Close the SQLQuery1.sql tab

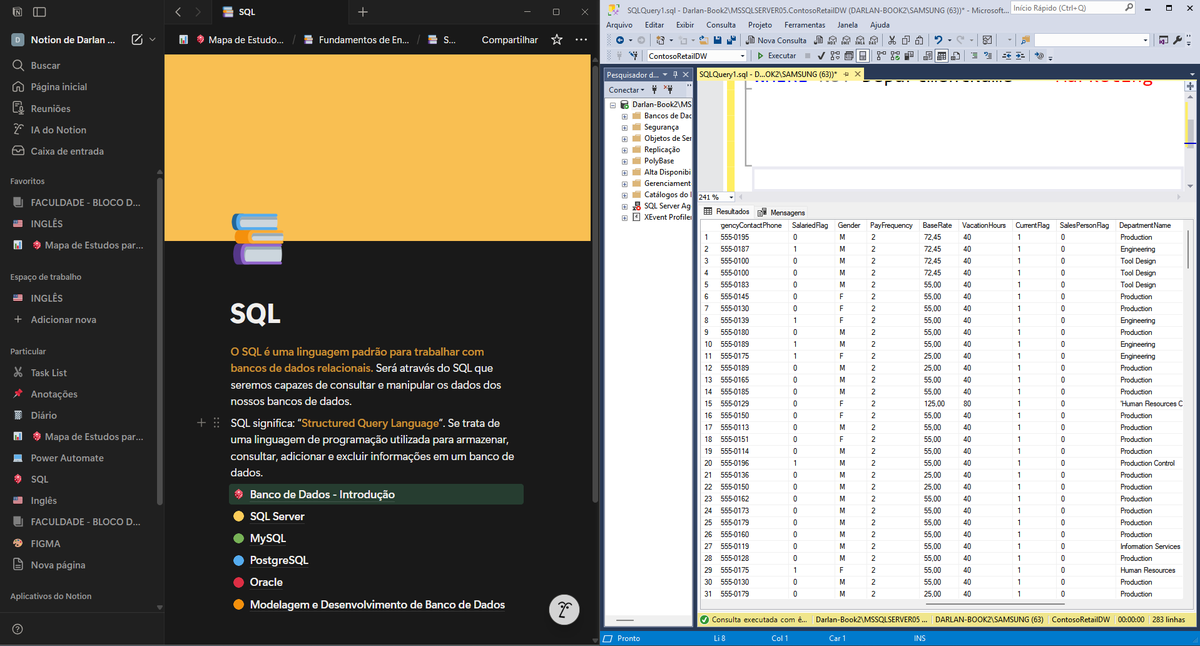857,74
